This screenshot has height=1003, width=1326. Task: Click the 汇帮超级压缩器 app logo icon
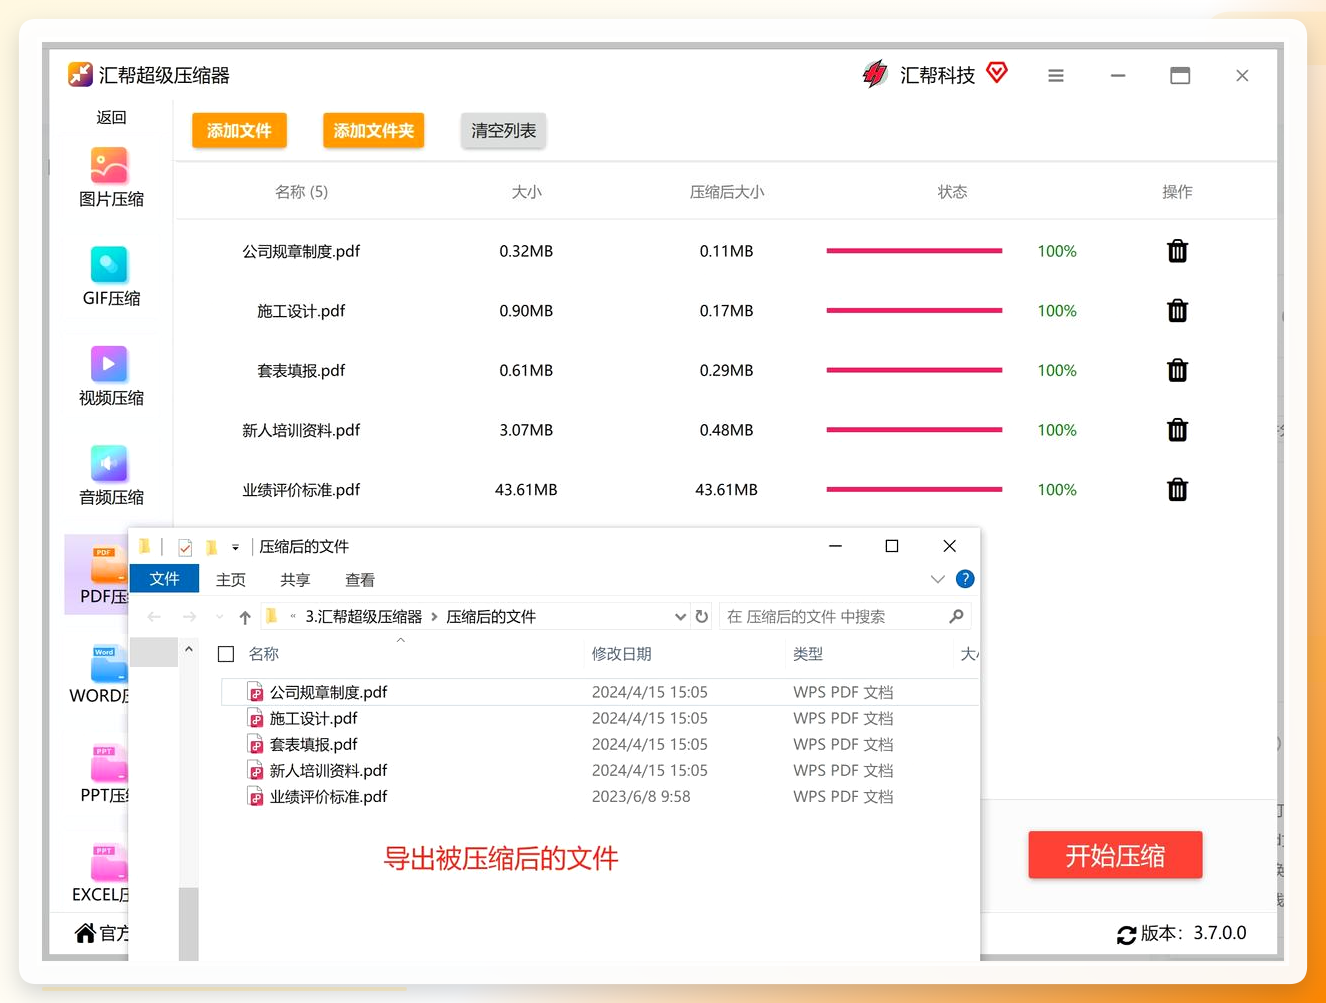click(80, 74)
